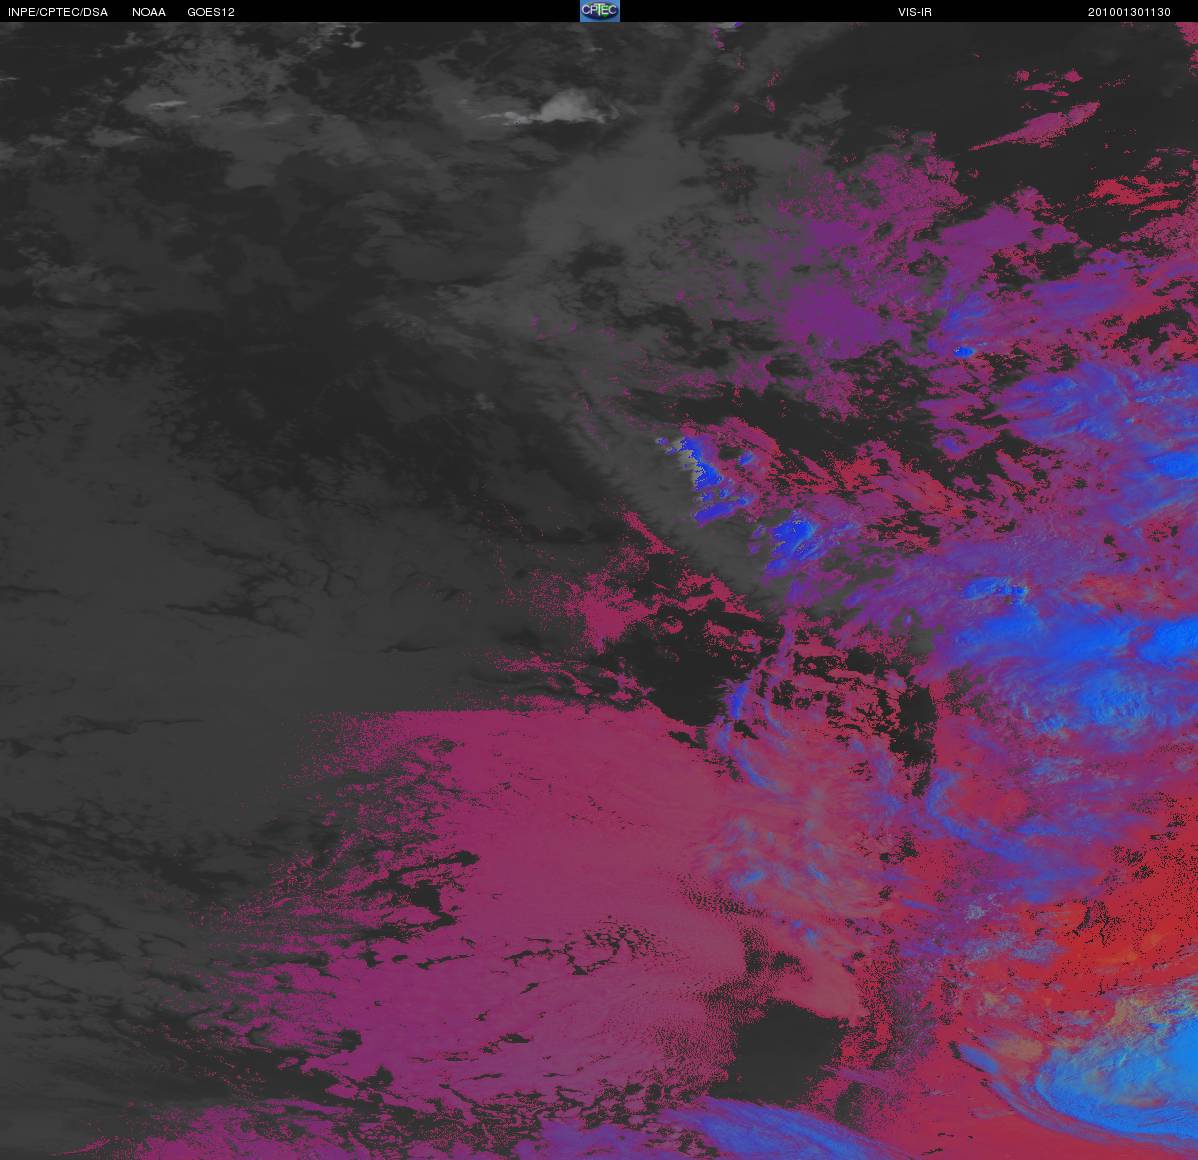Click the CPTEC logo in the header
This screenshot has height=1160, width=1198.
(600, 11)
